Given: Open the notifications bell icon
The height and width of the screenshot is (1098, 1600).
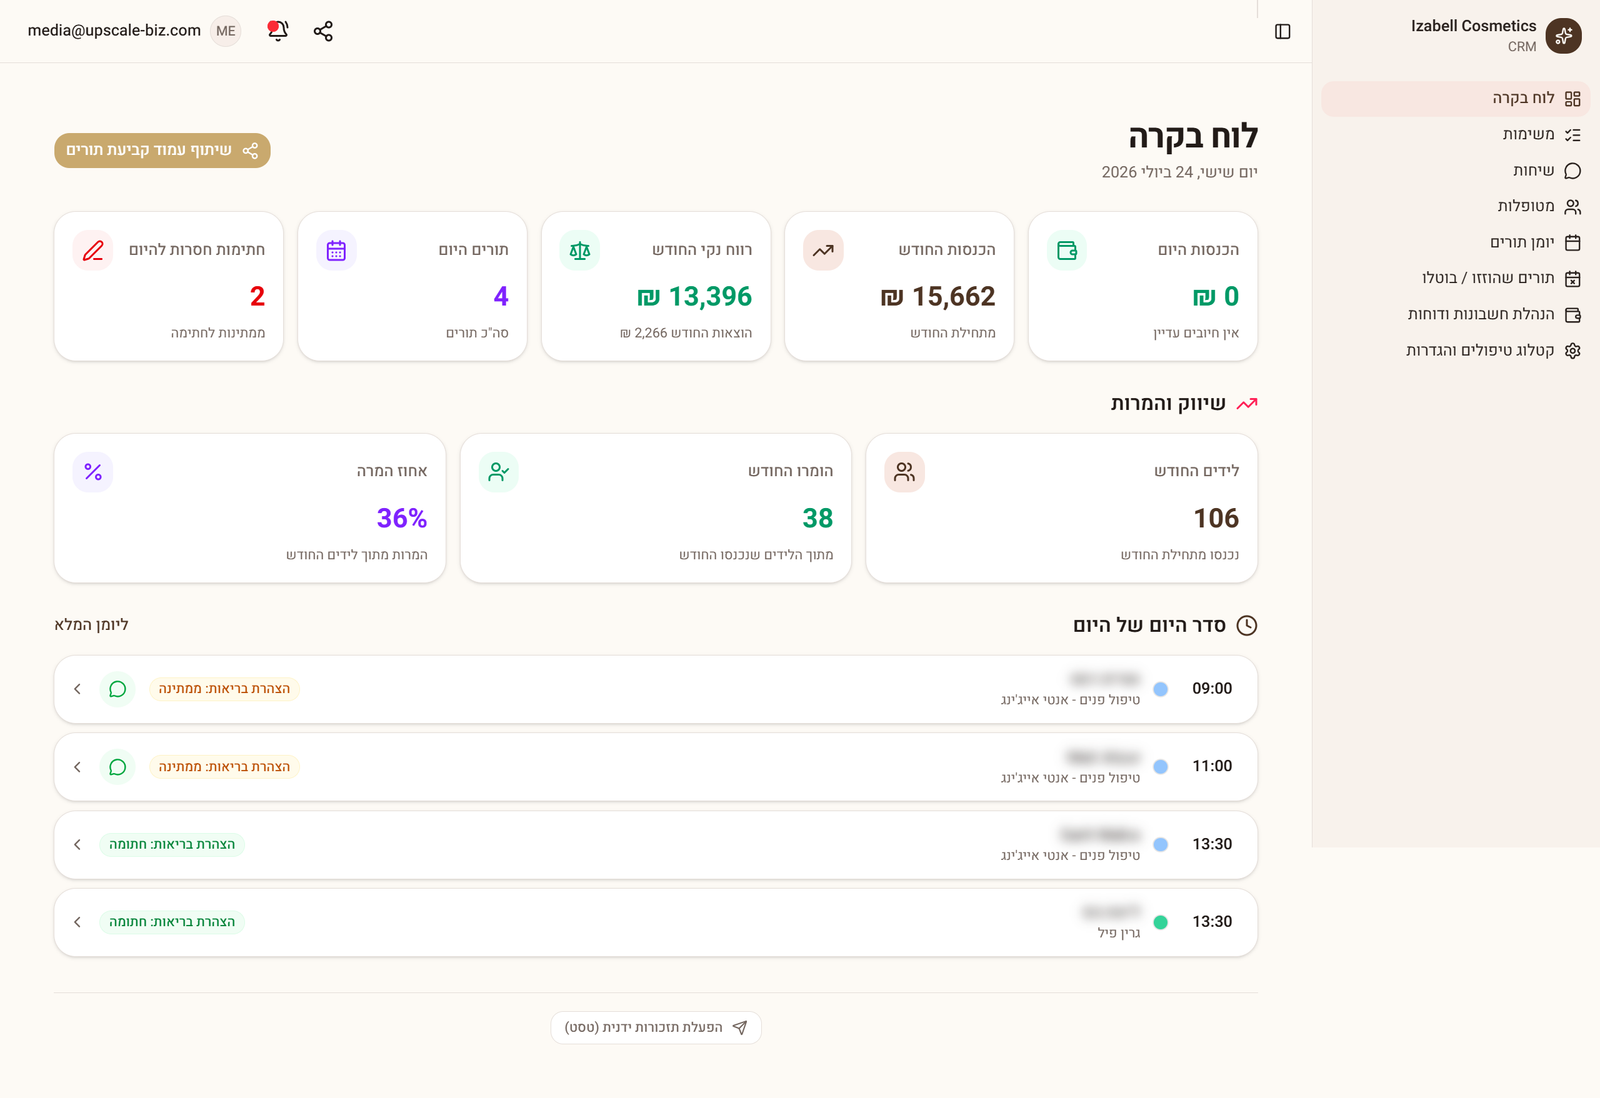Looking at the screenshot, I should pyautogui.click(x=278, y=31).
